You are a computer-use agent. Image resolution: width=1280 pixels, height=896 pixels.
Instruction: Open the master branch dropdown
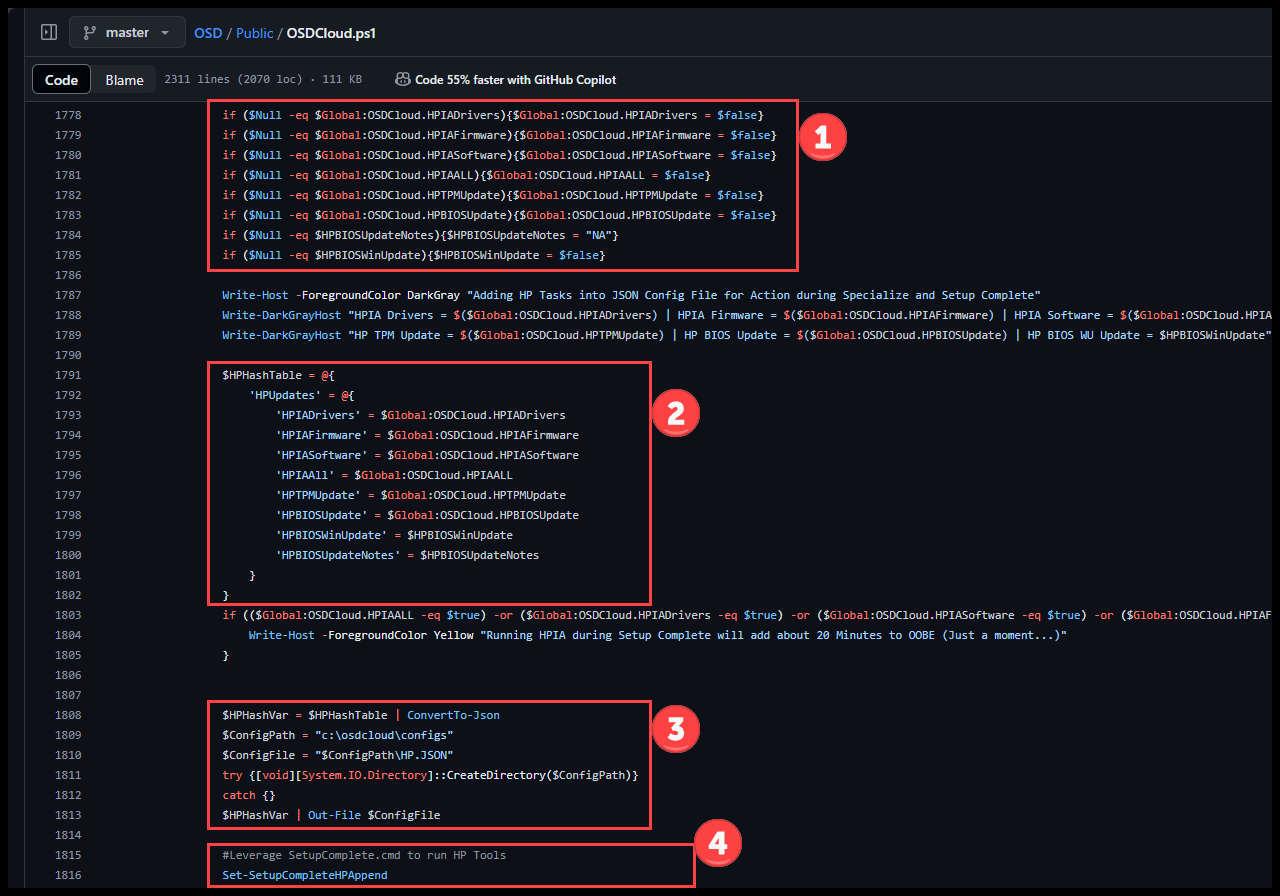coord(127,31)
